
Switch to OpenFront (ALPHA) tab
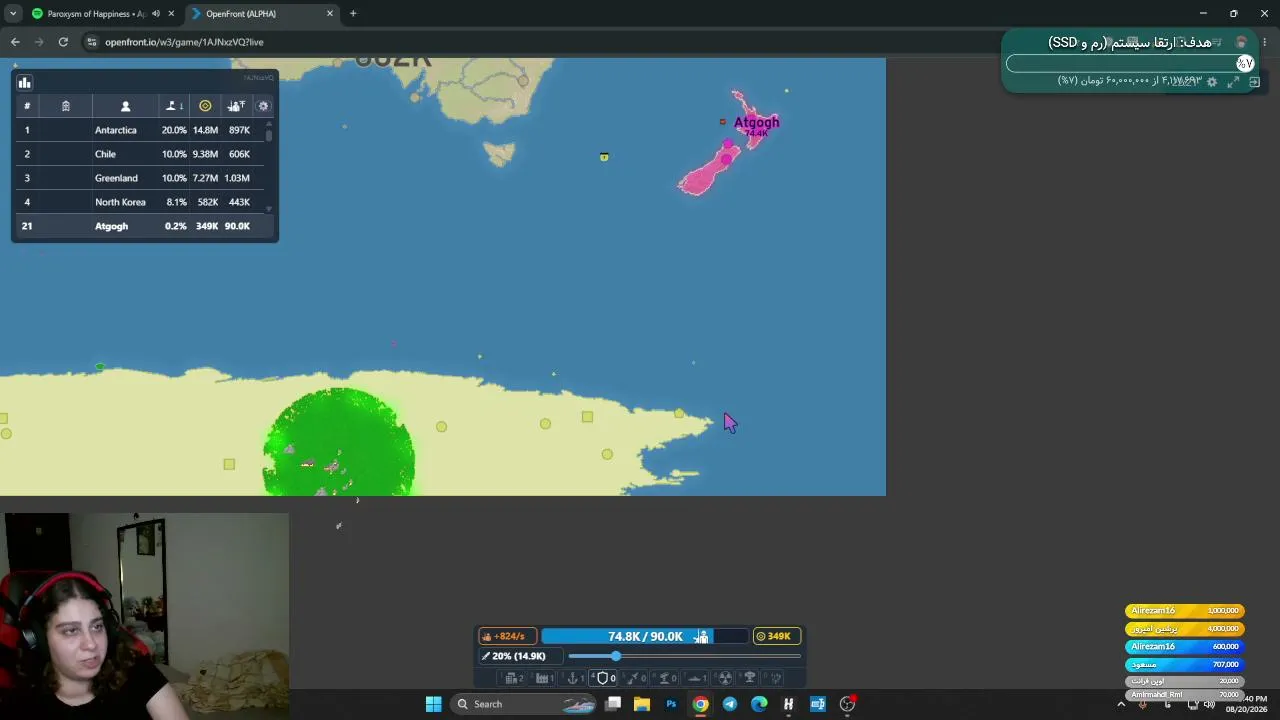[x=262, y=14]
